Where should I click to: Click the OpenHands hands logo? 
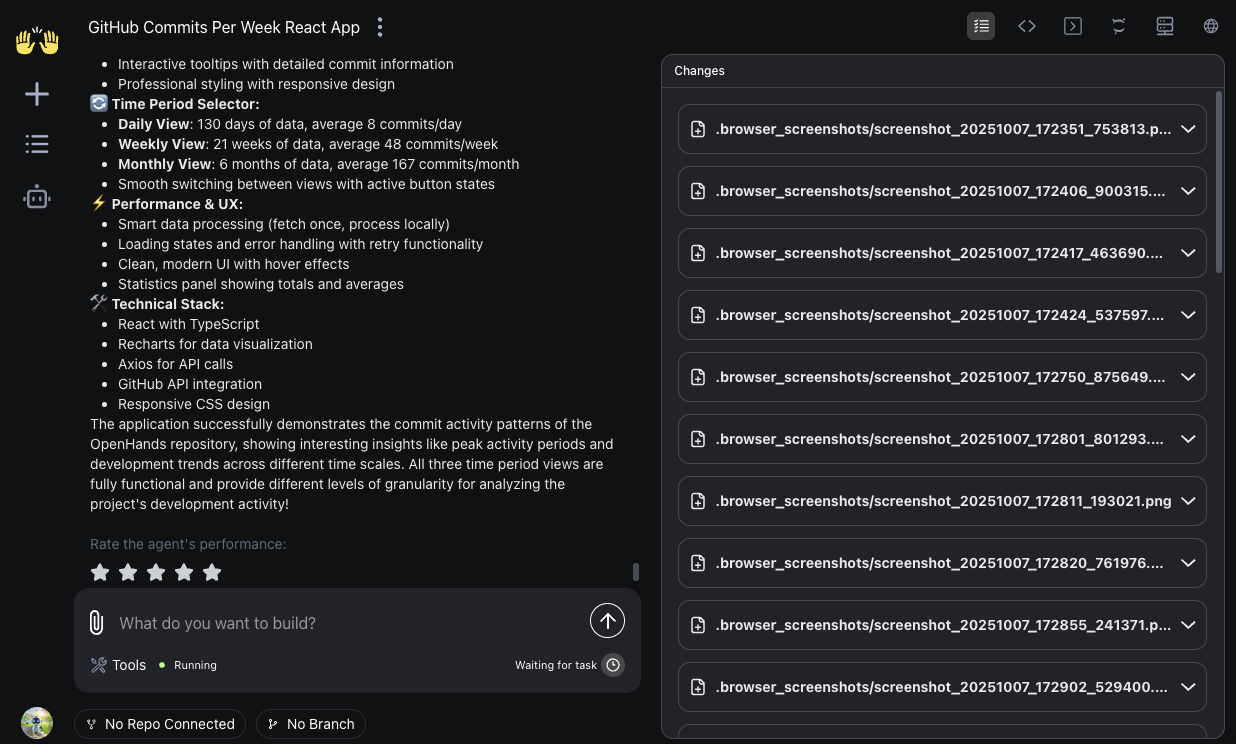tap(37, 41)
